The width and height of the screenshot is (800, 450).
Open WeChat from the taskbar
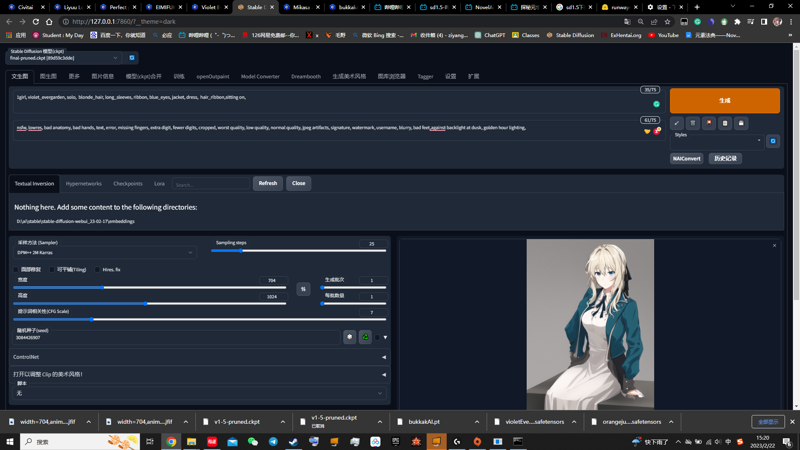coord(253,441)
